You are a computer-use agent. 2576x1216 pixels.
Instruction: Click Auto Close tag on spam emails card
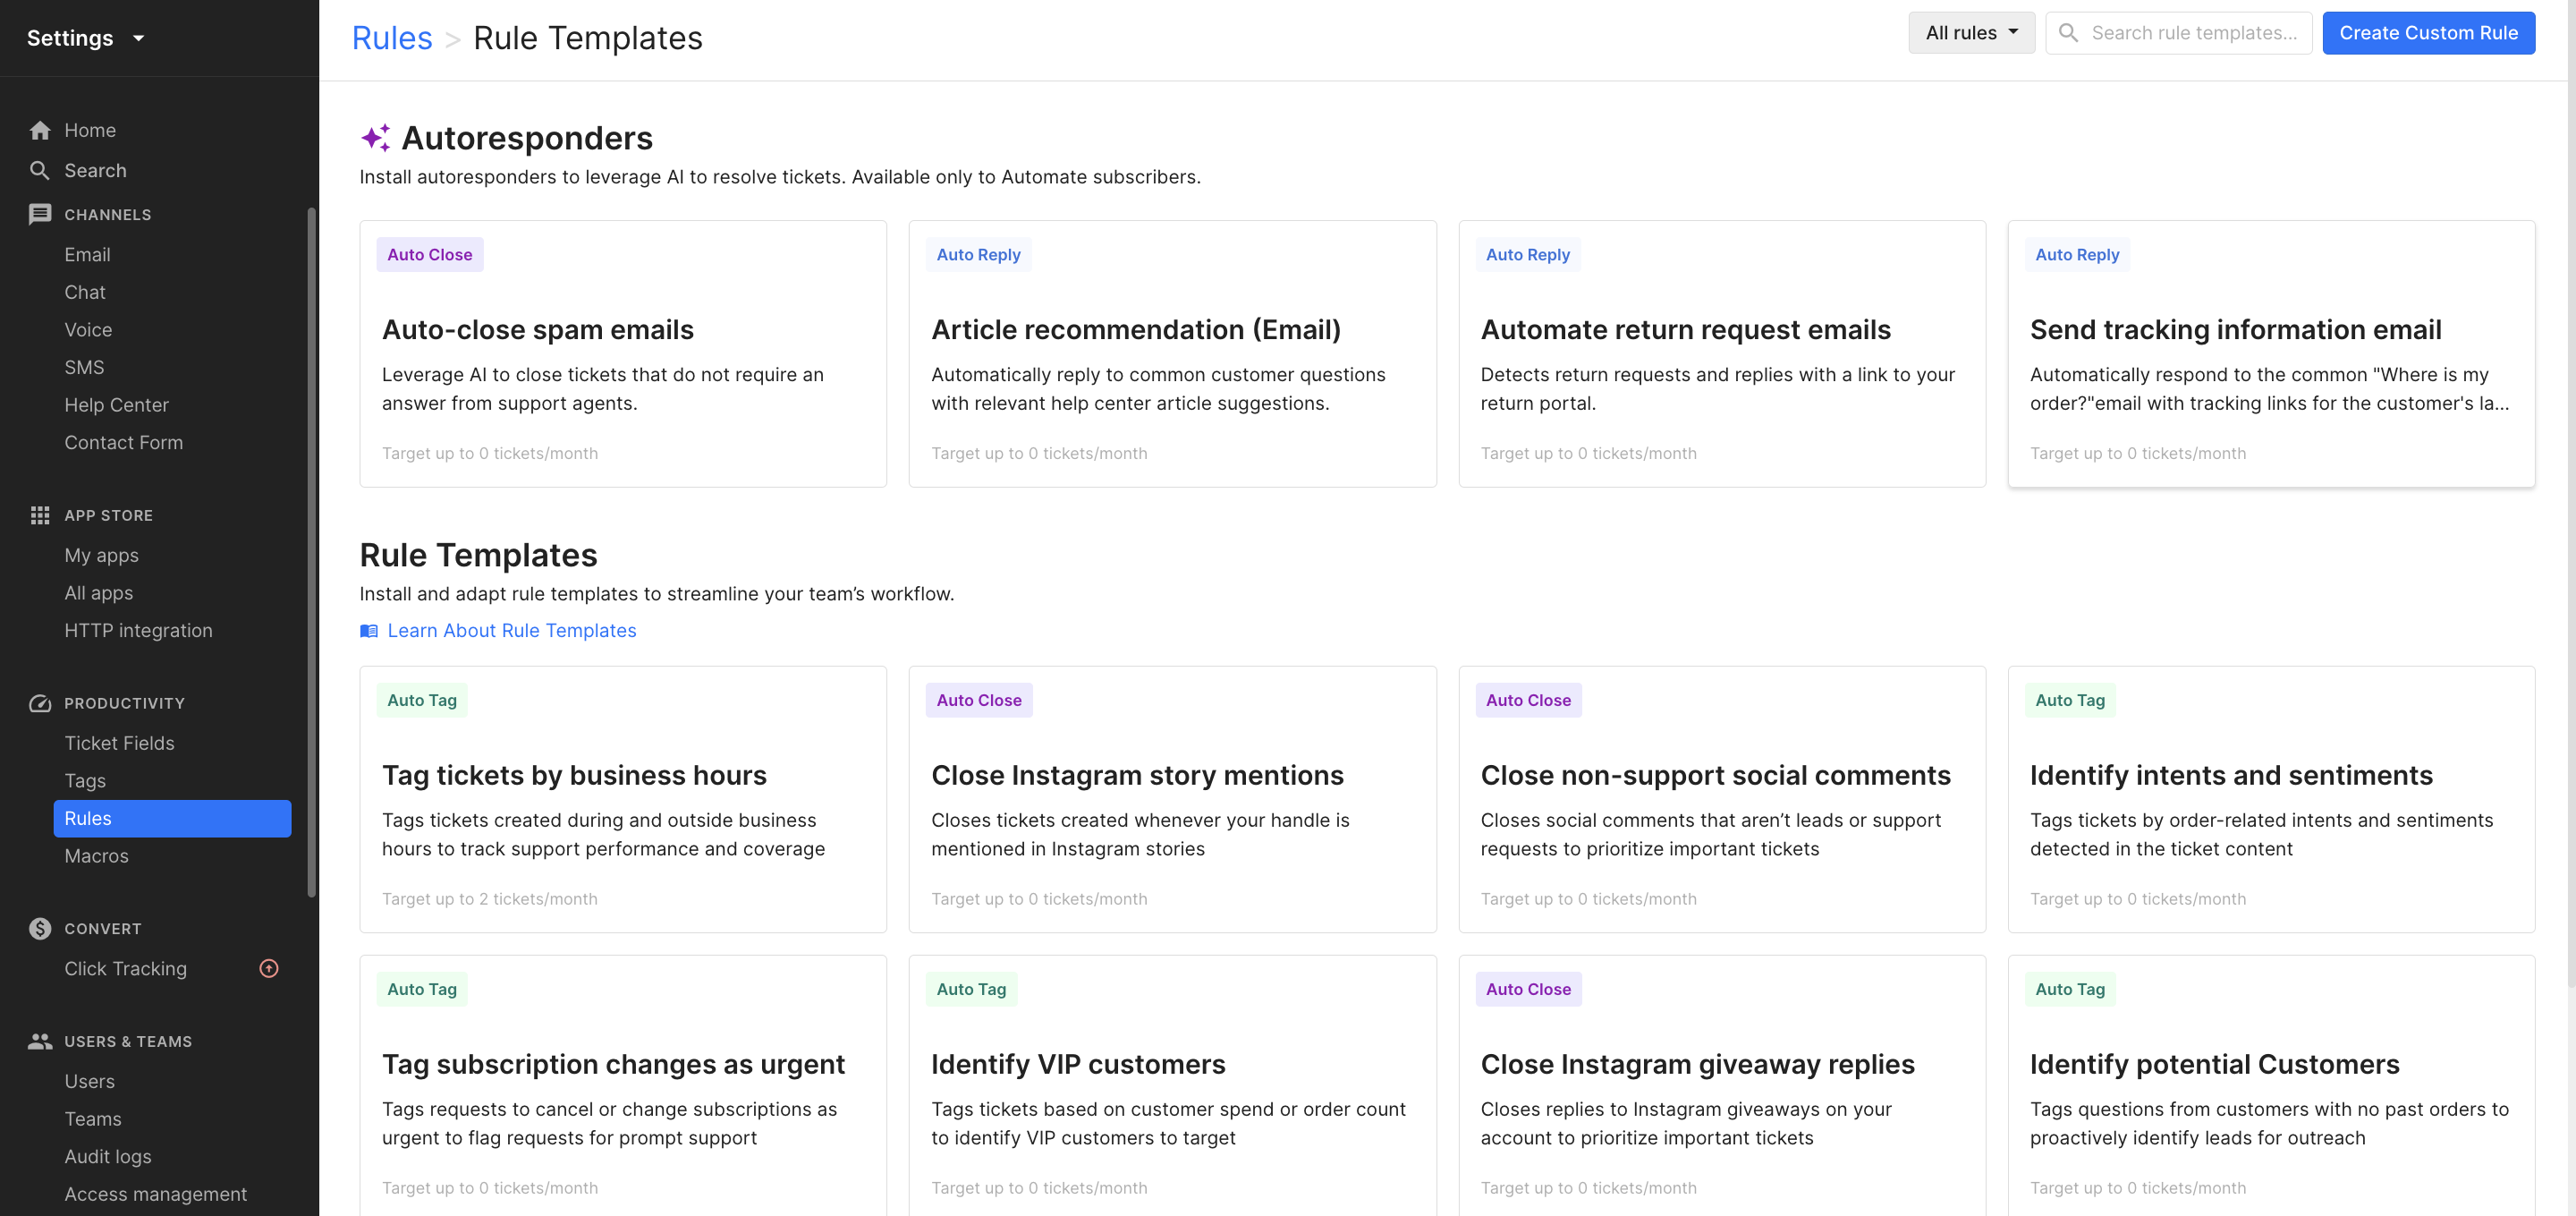pyautogui.click(x=430, y=255)
